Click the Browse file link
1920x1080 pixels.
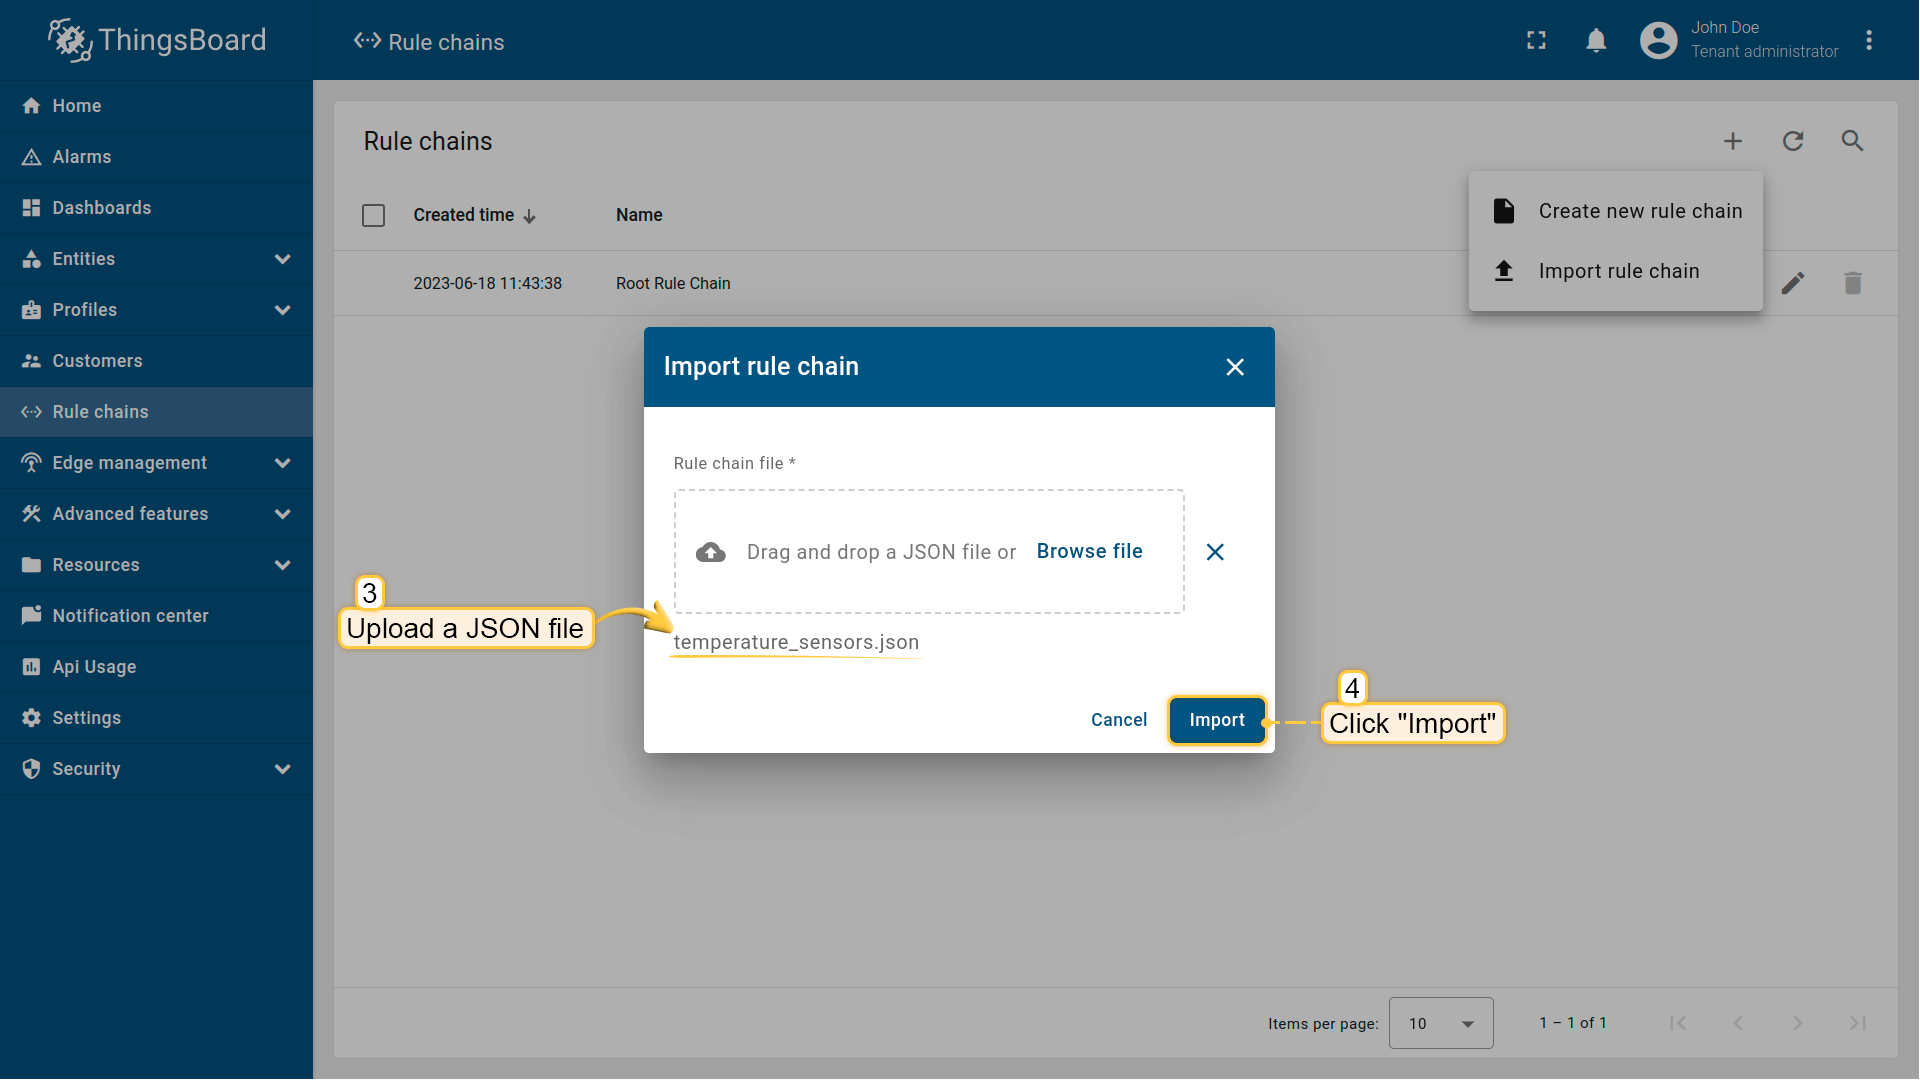pyautogui.click(x=1089, y=551)
